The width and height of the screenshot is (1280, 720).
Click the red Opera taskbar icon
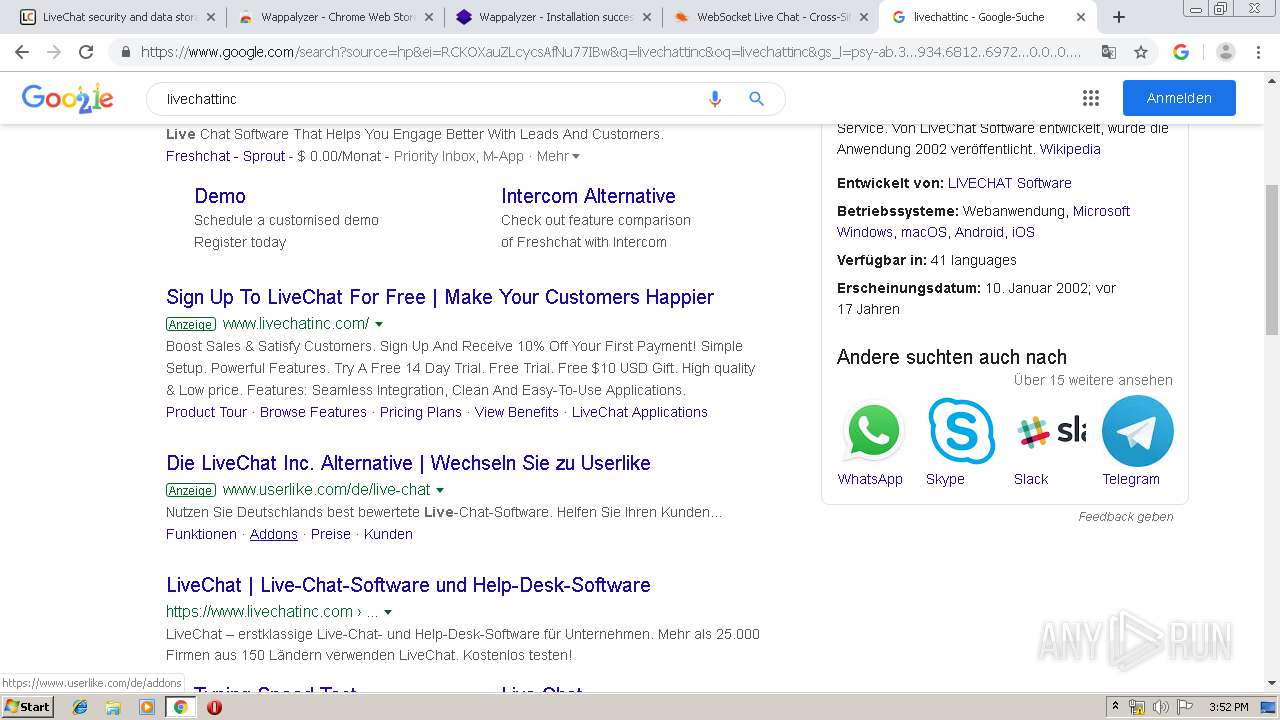[214, 707]
